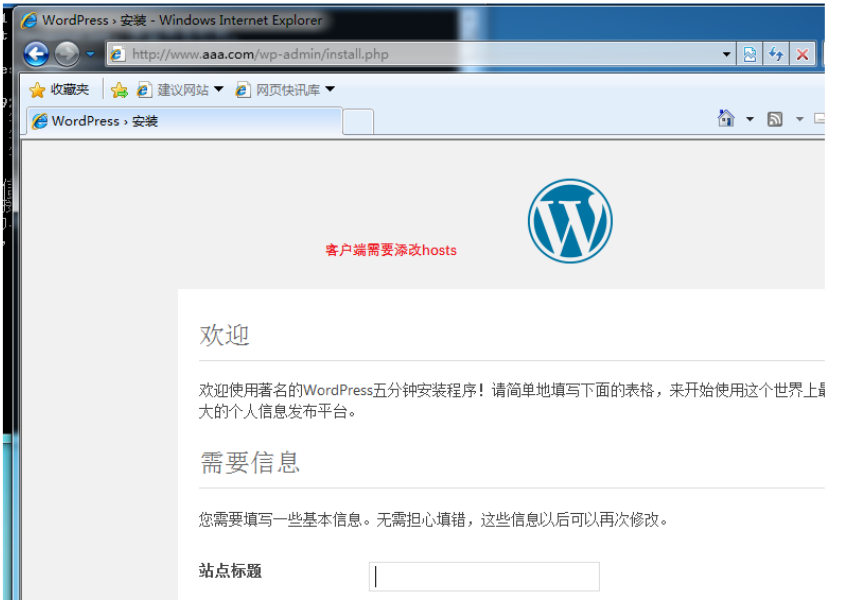Screen dimensions: 847x605
Task: Click the Refresh page icon
Action: (776, 54)
